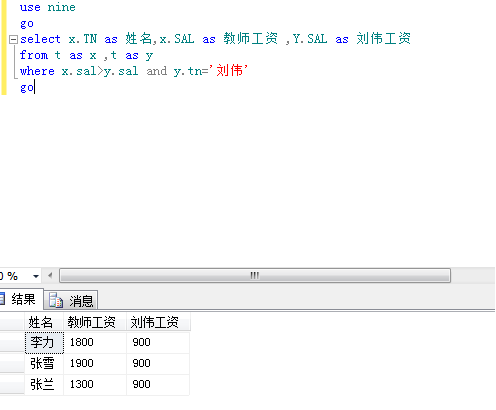Switch to the 结果 tab
Screen dimensions: 496x410
click(x=21, y=299)
